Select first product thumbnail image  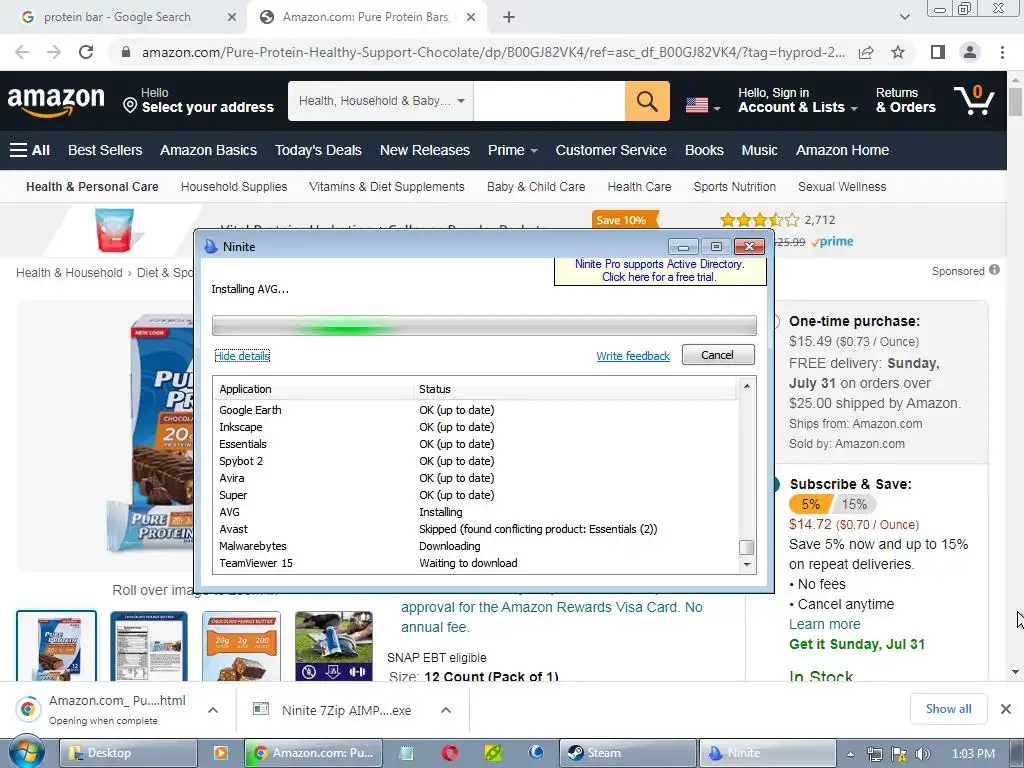tap(56, 647)
